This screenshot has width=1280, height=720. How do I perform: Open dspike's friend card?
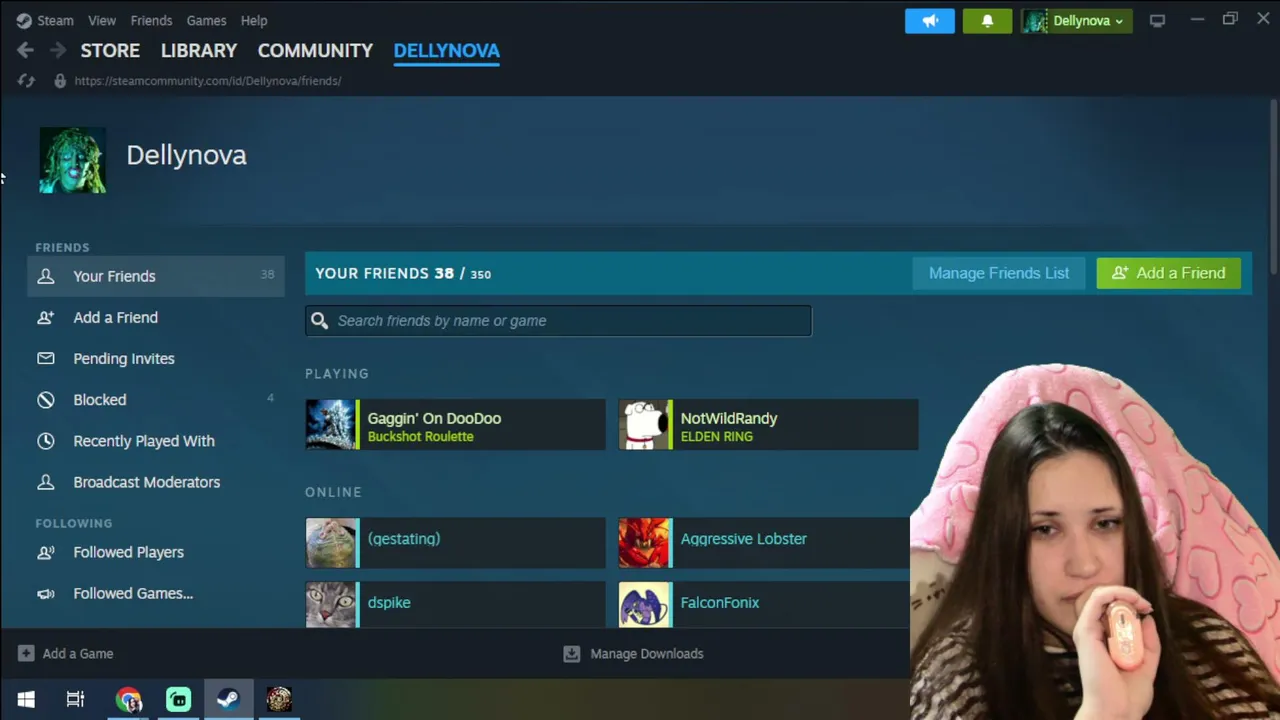pos(455,604)
